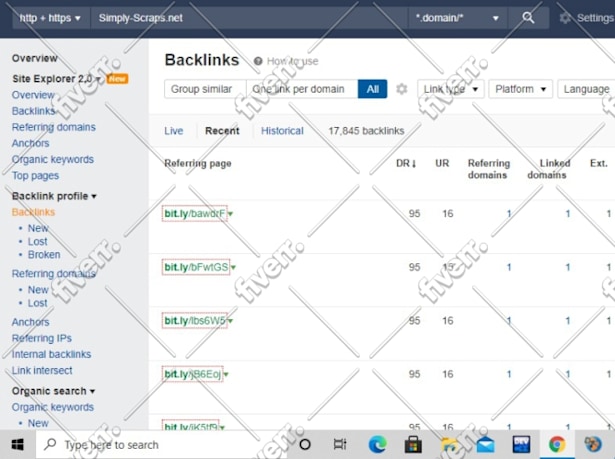Open Referring IPs in sidebar
Screen dimensions: 615x459
pos(42,338)
